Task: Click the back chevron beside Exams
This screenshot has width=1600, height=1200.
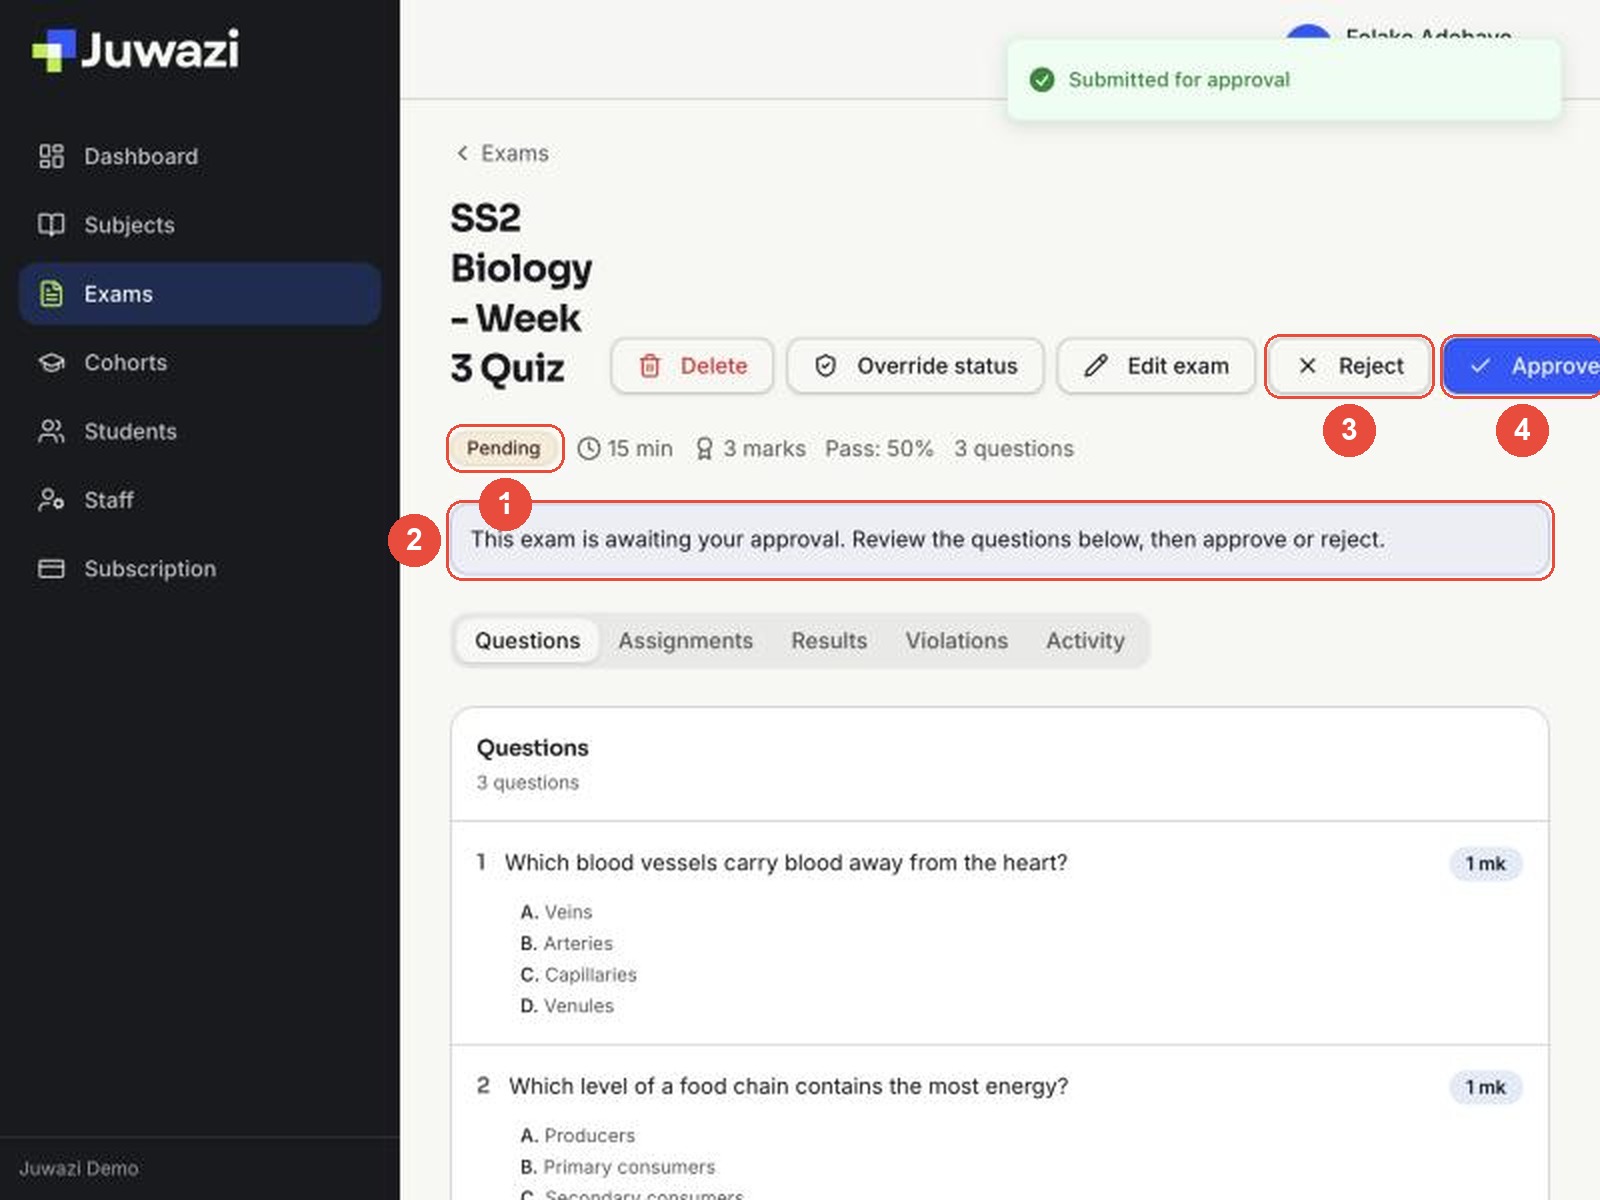Action: [462, 153]
